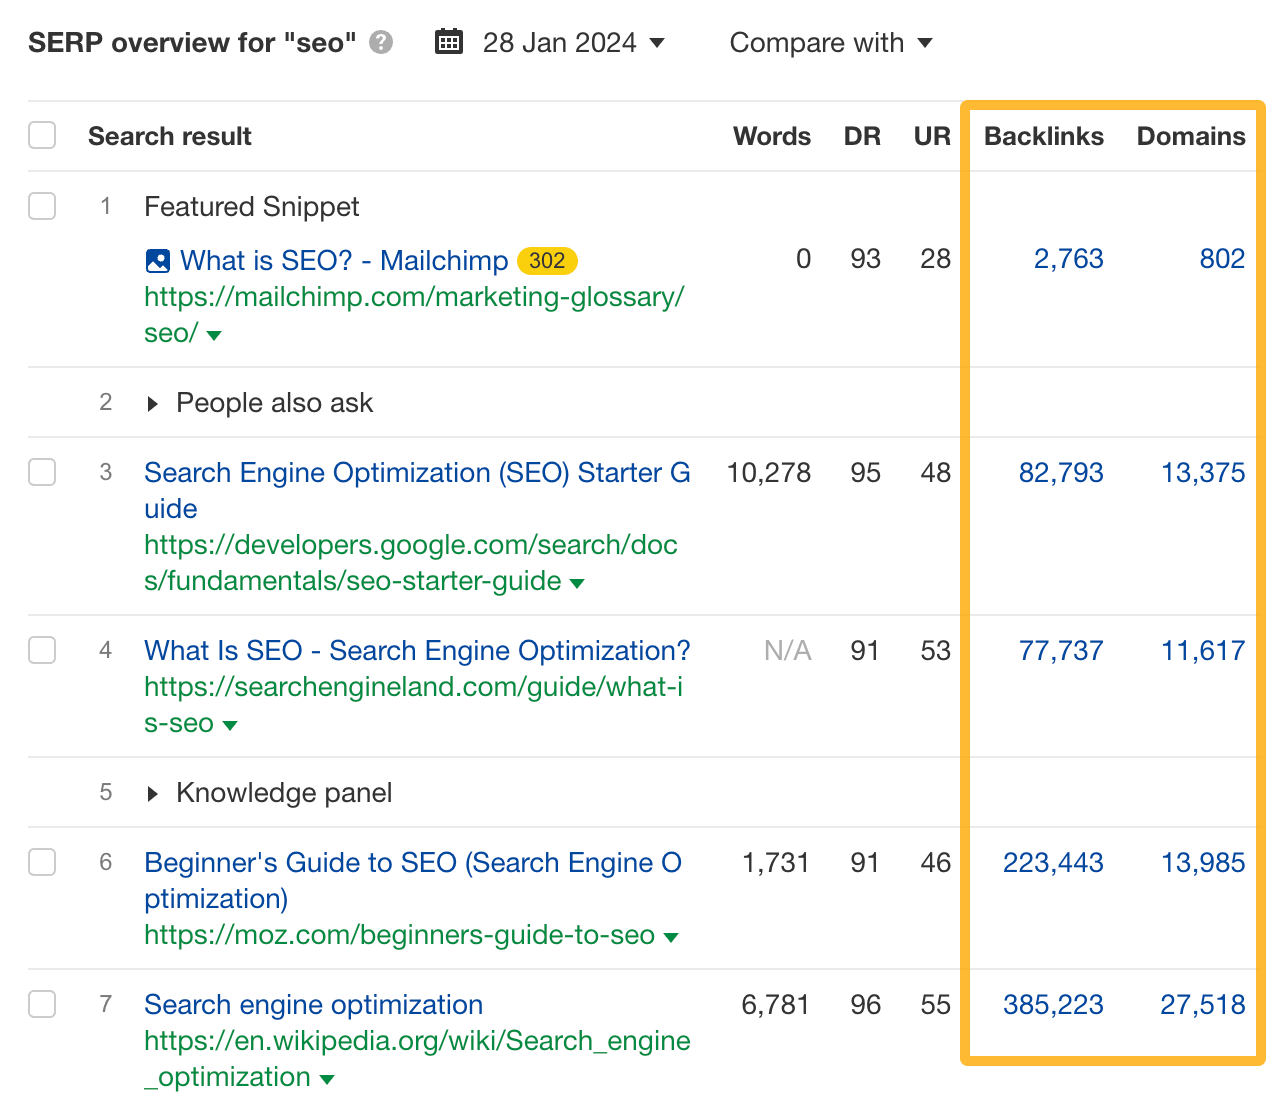Open the caret next to the Search Engine Land URL
The height and width of the screenshot is (1104, 1266).
(x=230, y=724)
